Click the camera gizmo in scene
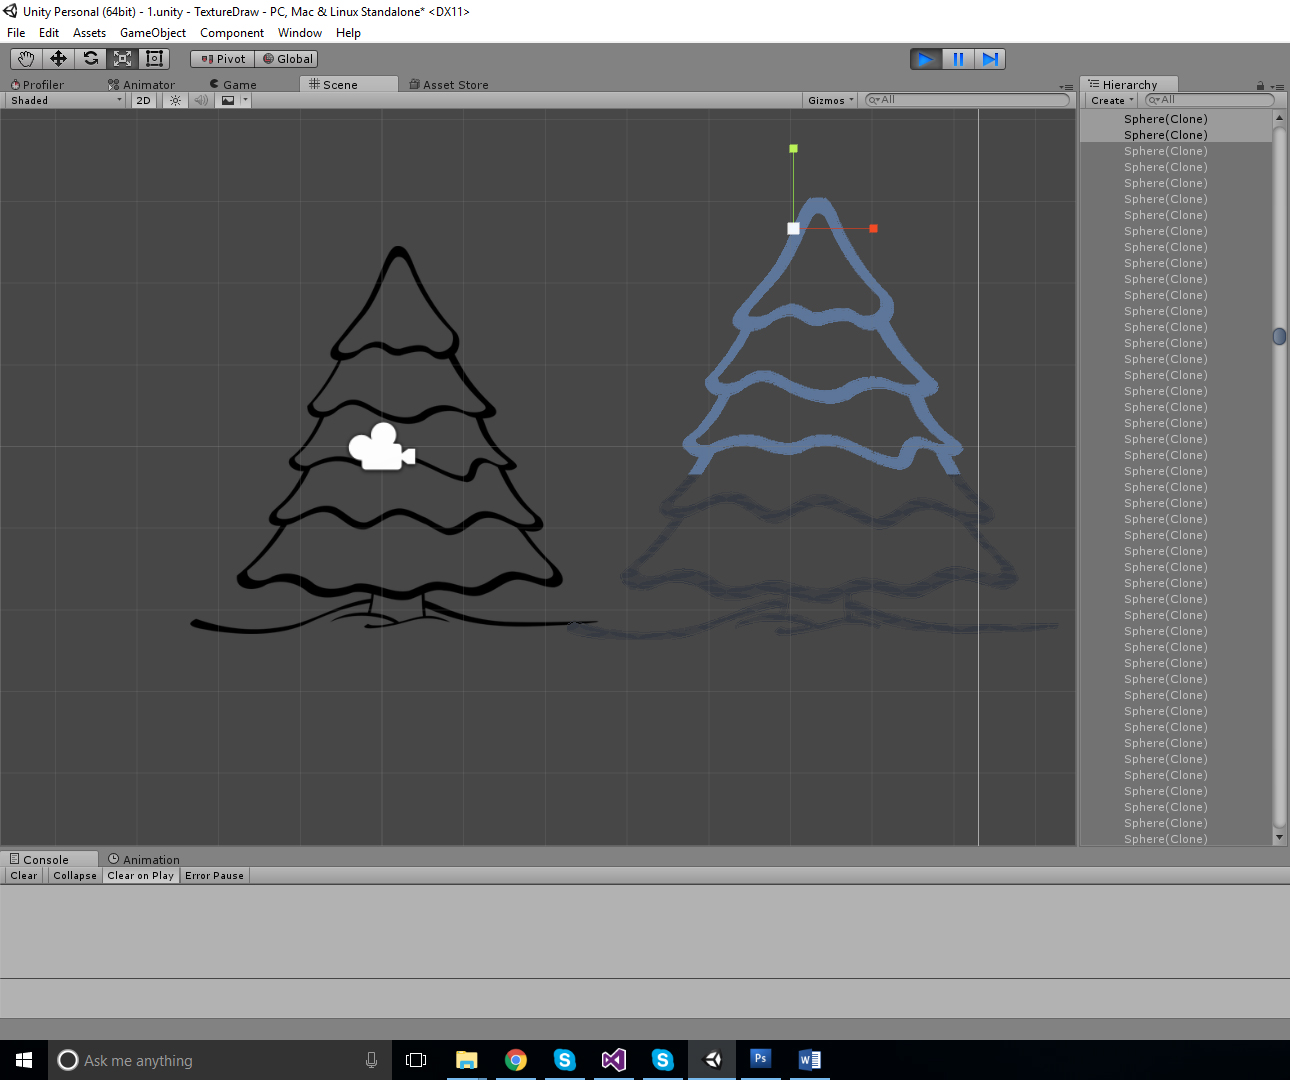The image size is (1290, 1080). tap(381, 447)
